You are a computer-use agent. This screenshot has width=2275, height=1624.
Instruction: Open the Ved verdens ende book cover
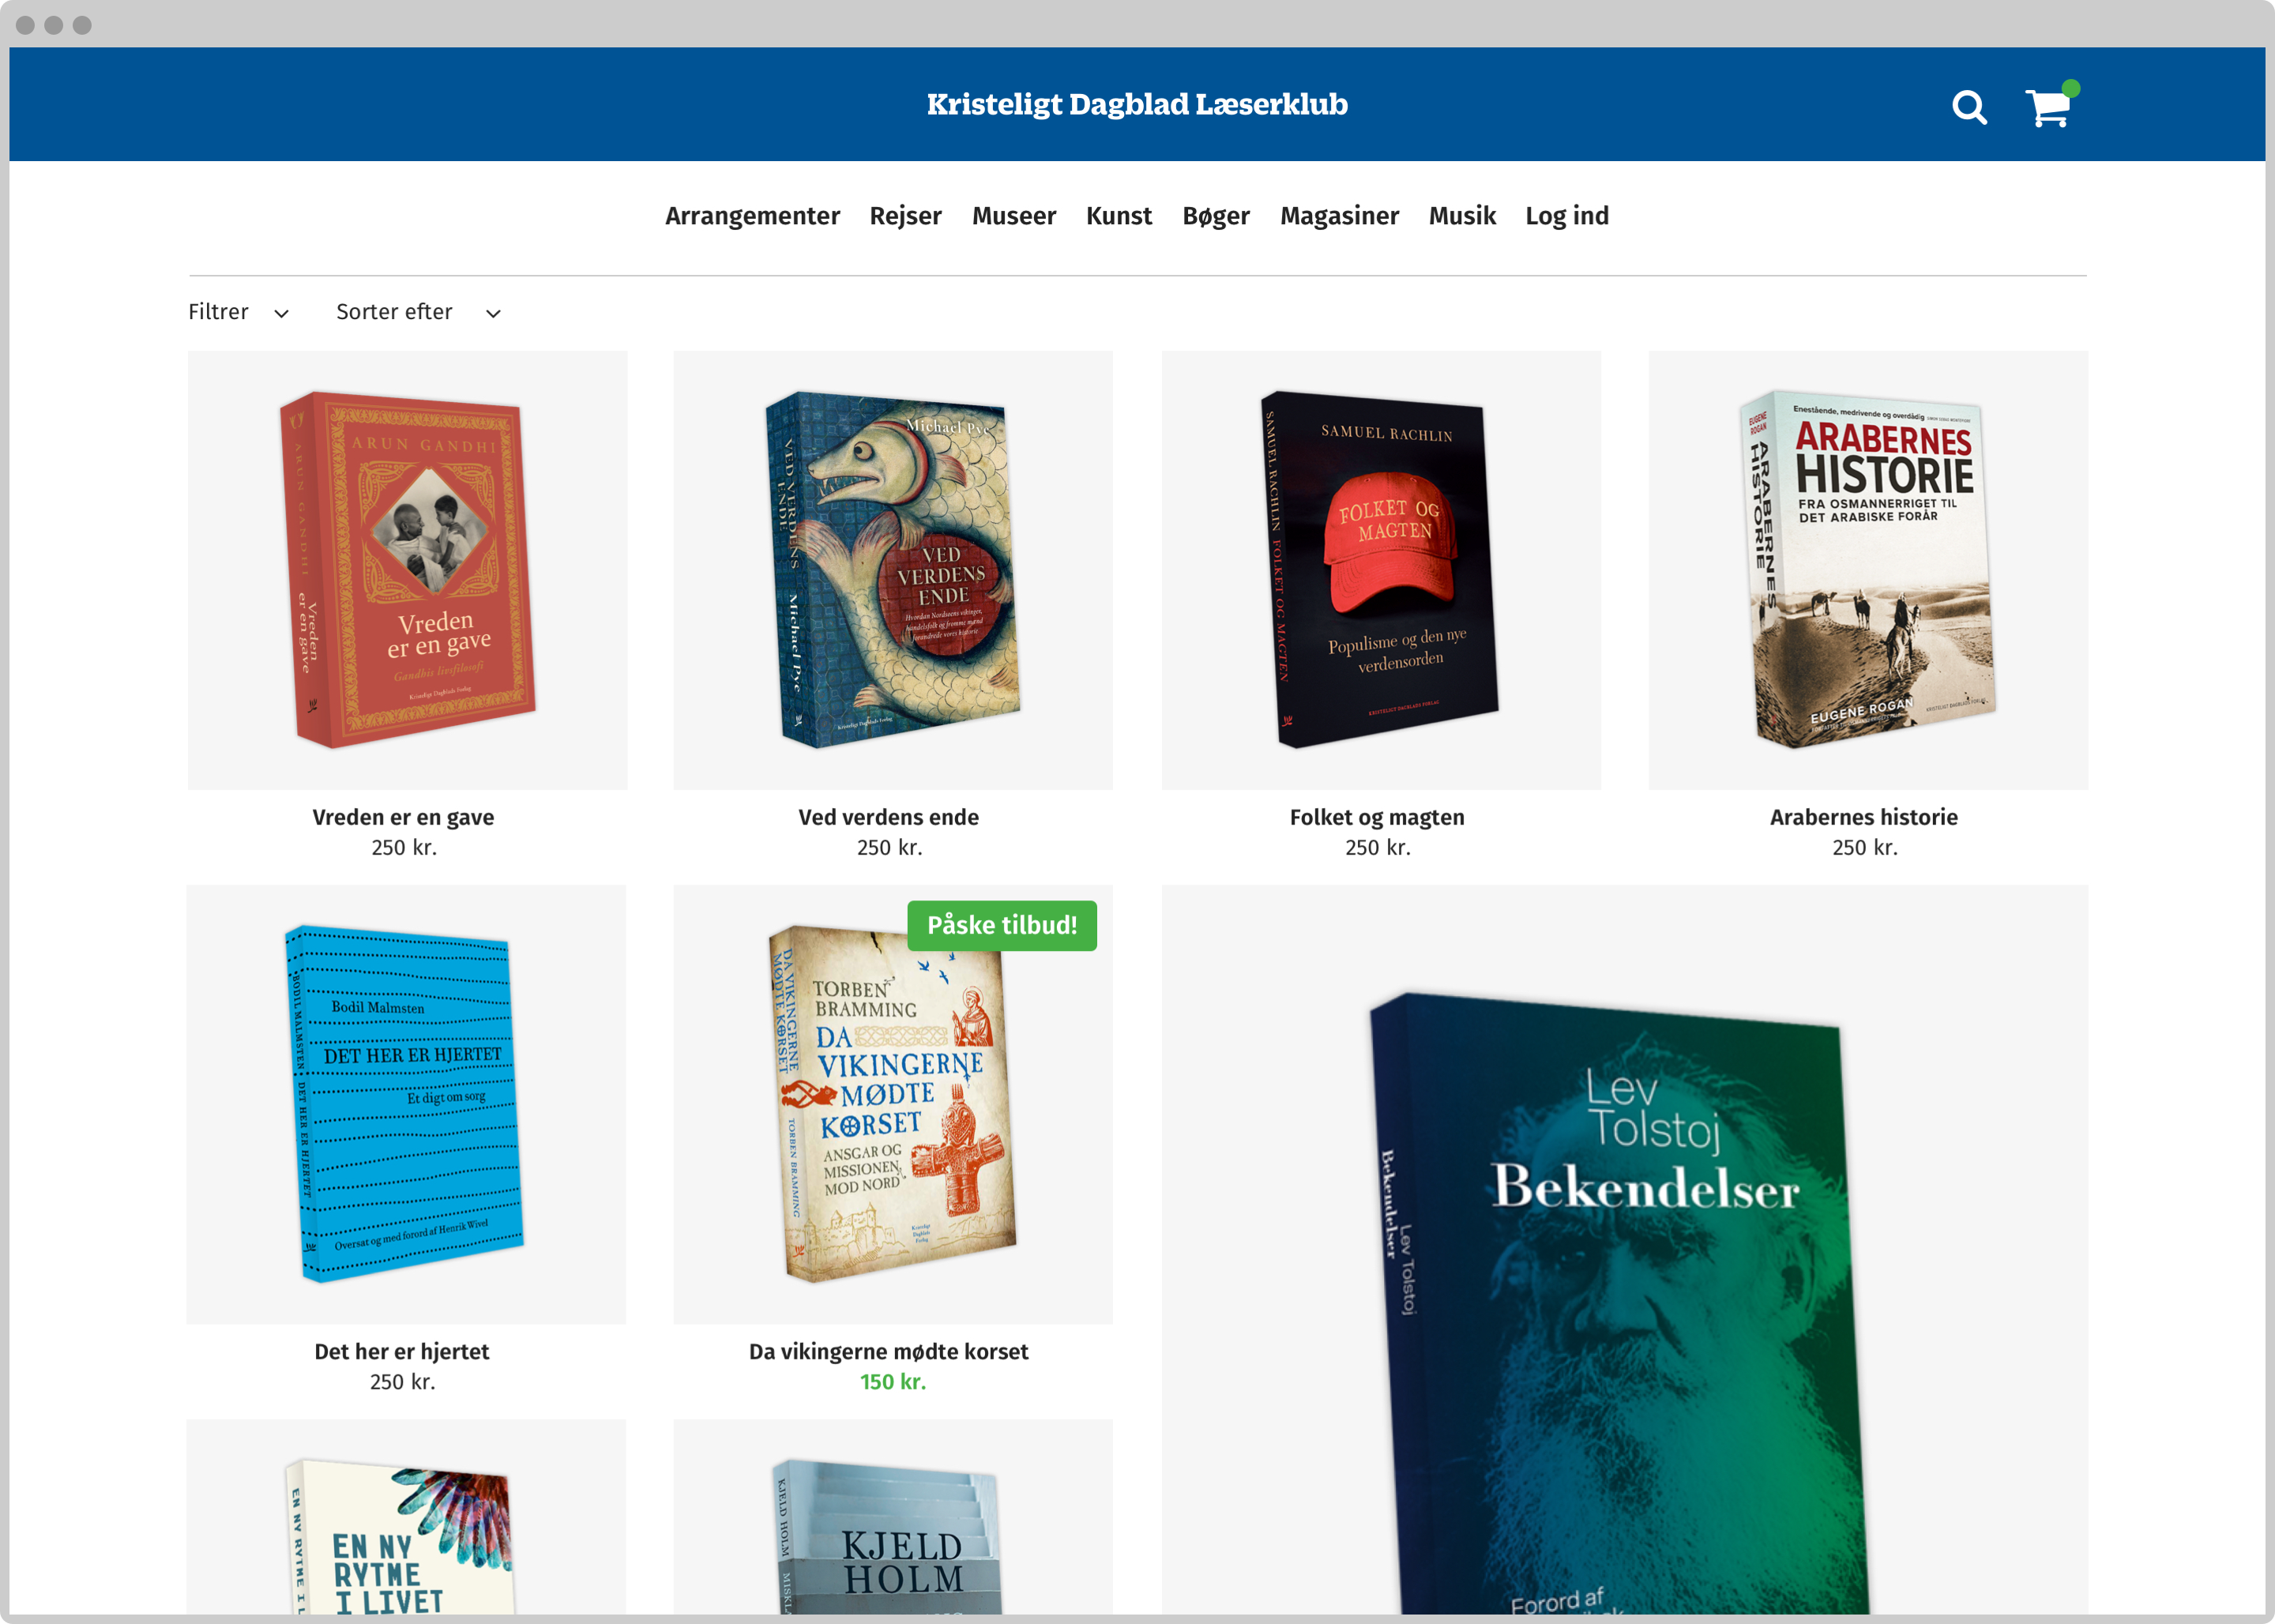pos(892,570)
